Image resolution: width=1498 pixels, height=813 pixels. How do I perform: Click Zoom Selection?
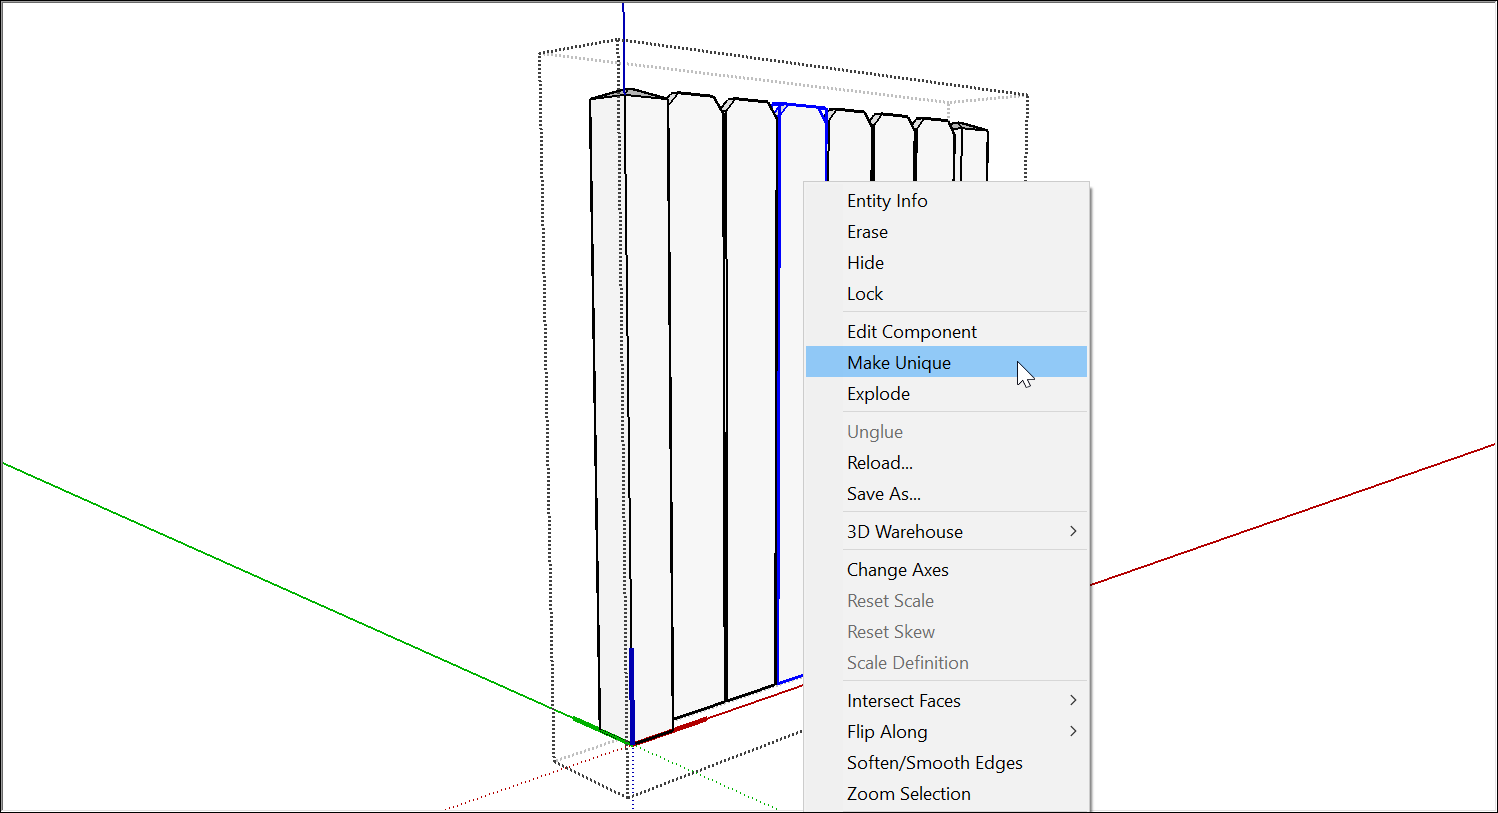[908, 793]
